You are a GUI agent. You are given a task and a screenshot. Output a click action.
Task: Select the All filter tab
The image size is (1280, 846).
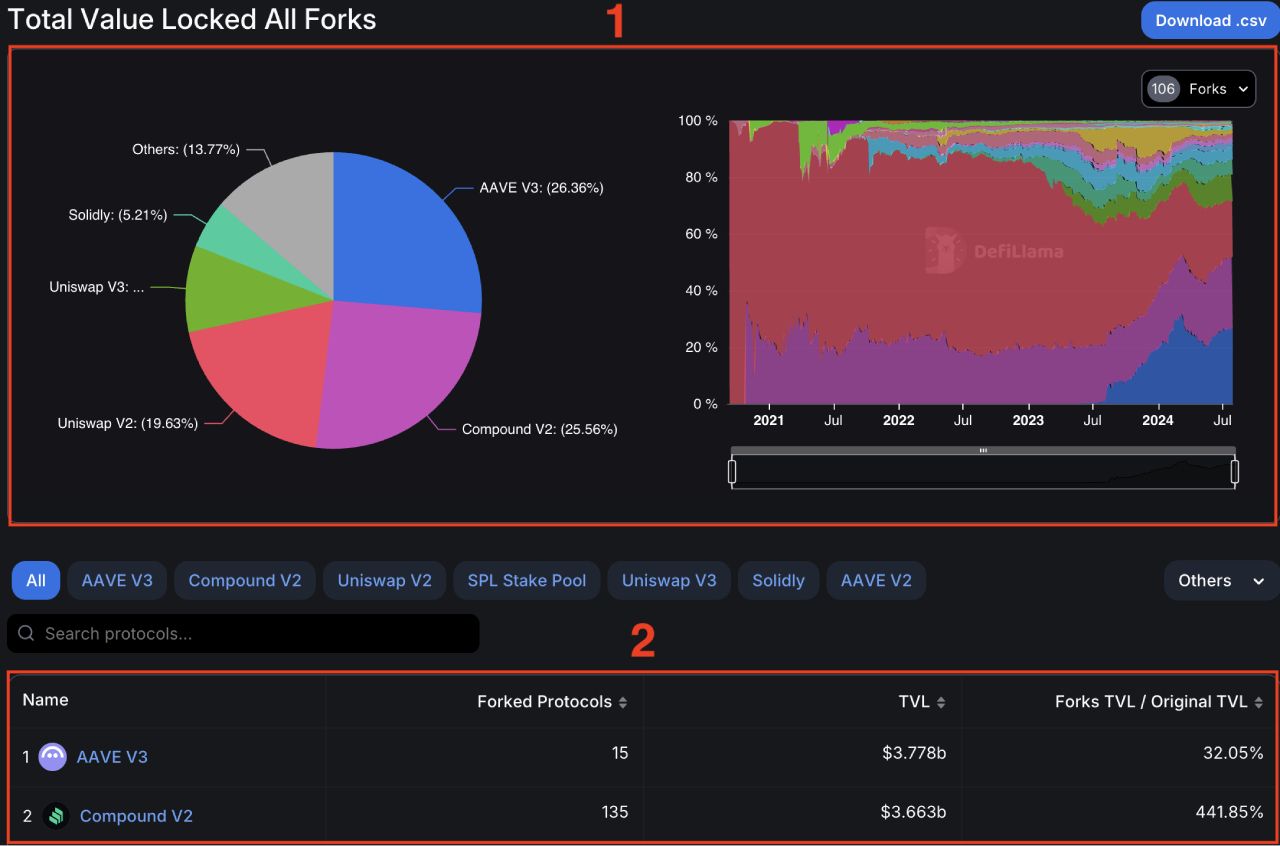pos(36,580)
